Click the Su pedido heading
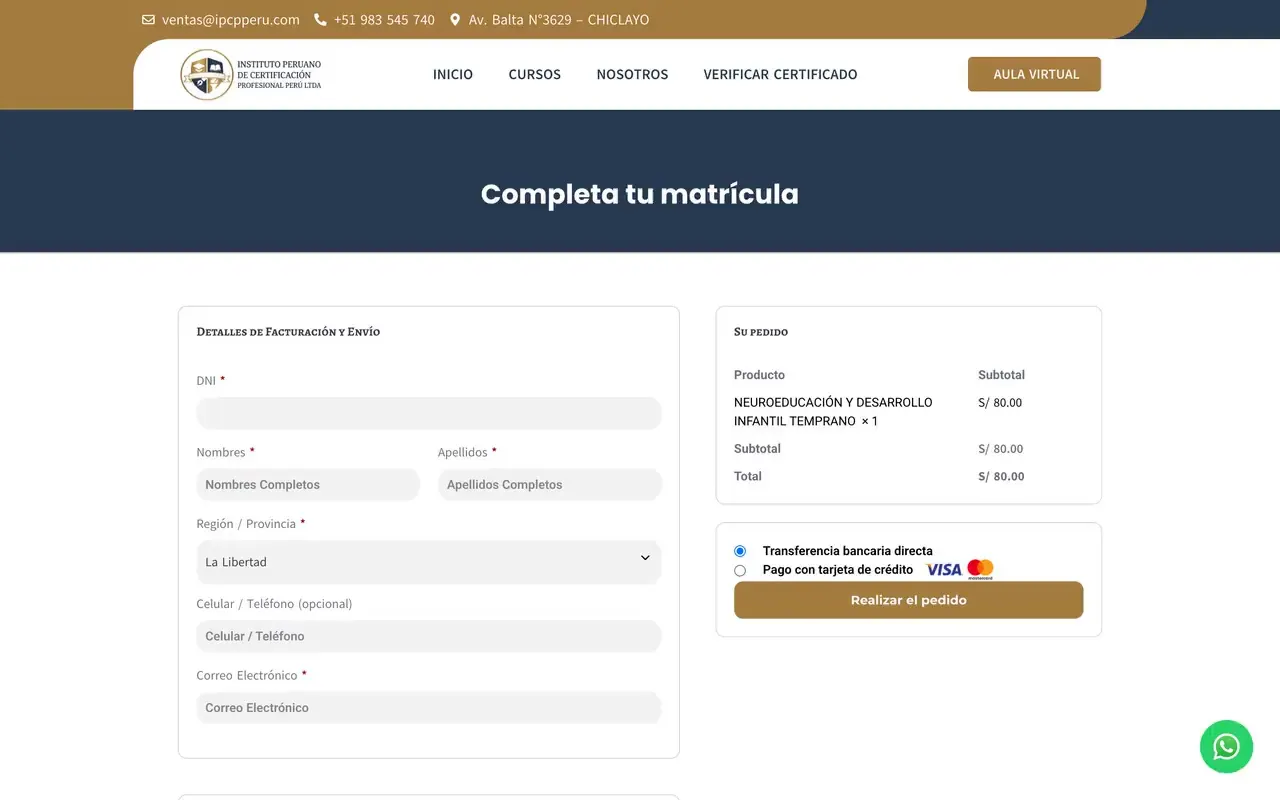The height and width of the screenshot is (800, 1280). click(761, 332)
